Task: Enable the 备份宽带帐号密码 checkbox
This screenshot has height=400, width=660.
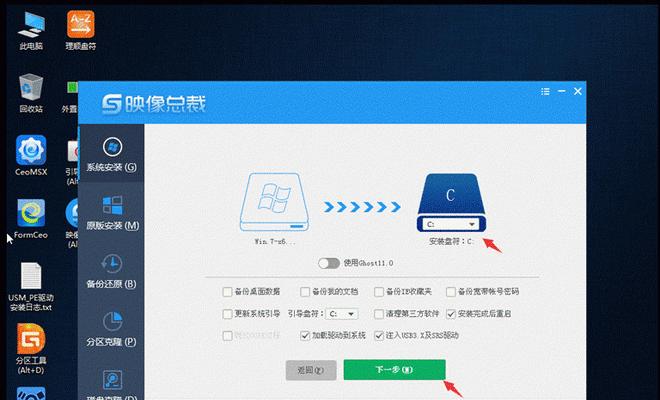Action: pos(451,292)
